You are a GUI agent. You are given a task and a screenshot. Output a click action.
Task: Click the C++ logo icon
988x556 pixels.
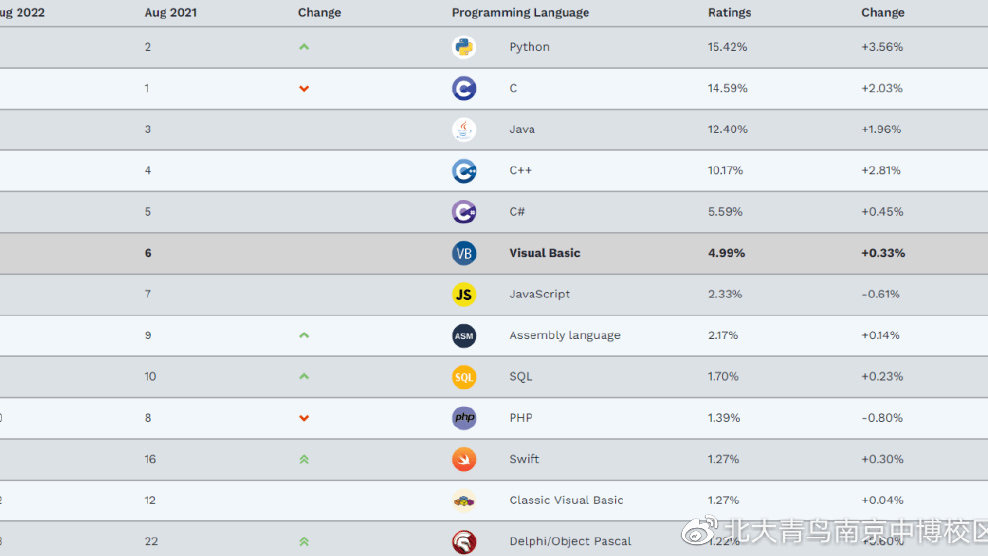tap(464, 171)
